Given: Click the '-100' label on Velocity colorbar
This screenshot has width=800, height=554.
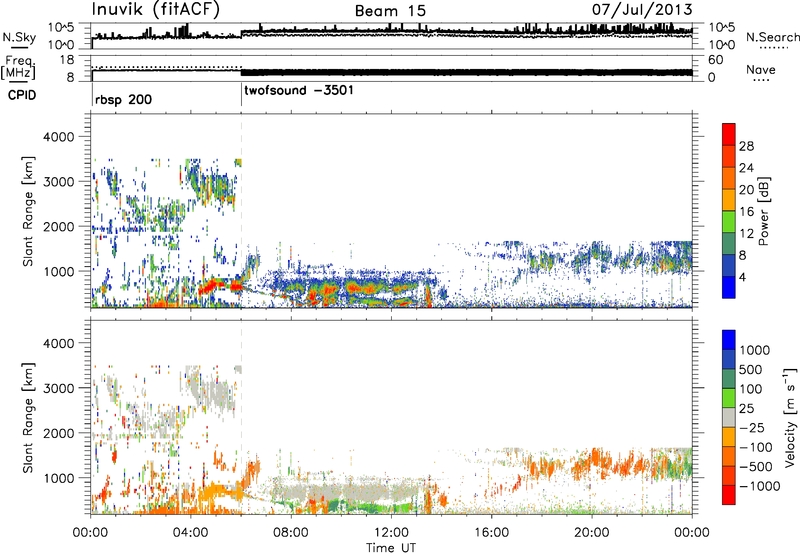Looking at the screenshot, I should [755, 447].
